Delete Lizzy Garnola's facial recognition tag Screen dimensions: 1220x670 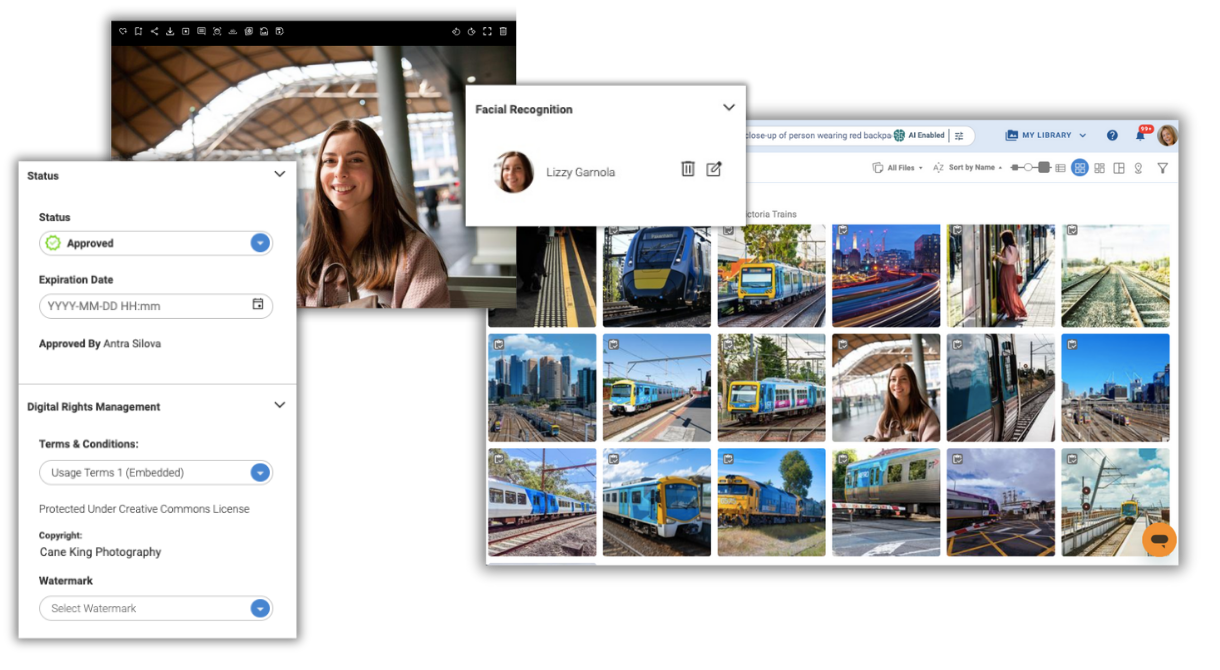click(x=688, y=169)
